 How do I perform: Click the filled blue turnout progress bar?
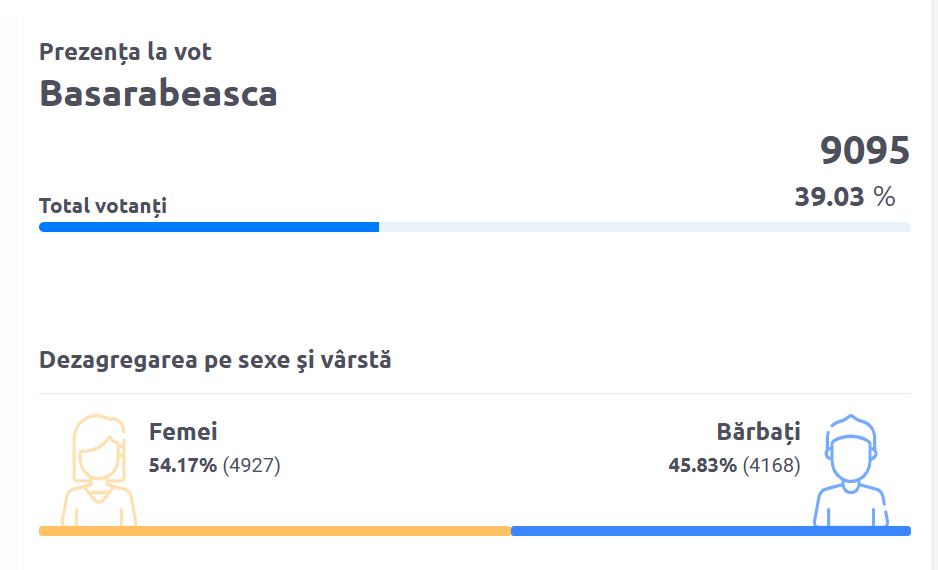coord(208,227)
